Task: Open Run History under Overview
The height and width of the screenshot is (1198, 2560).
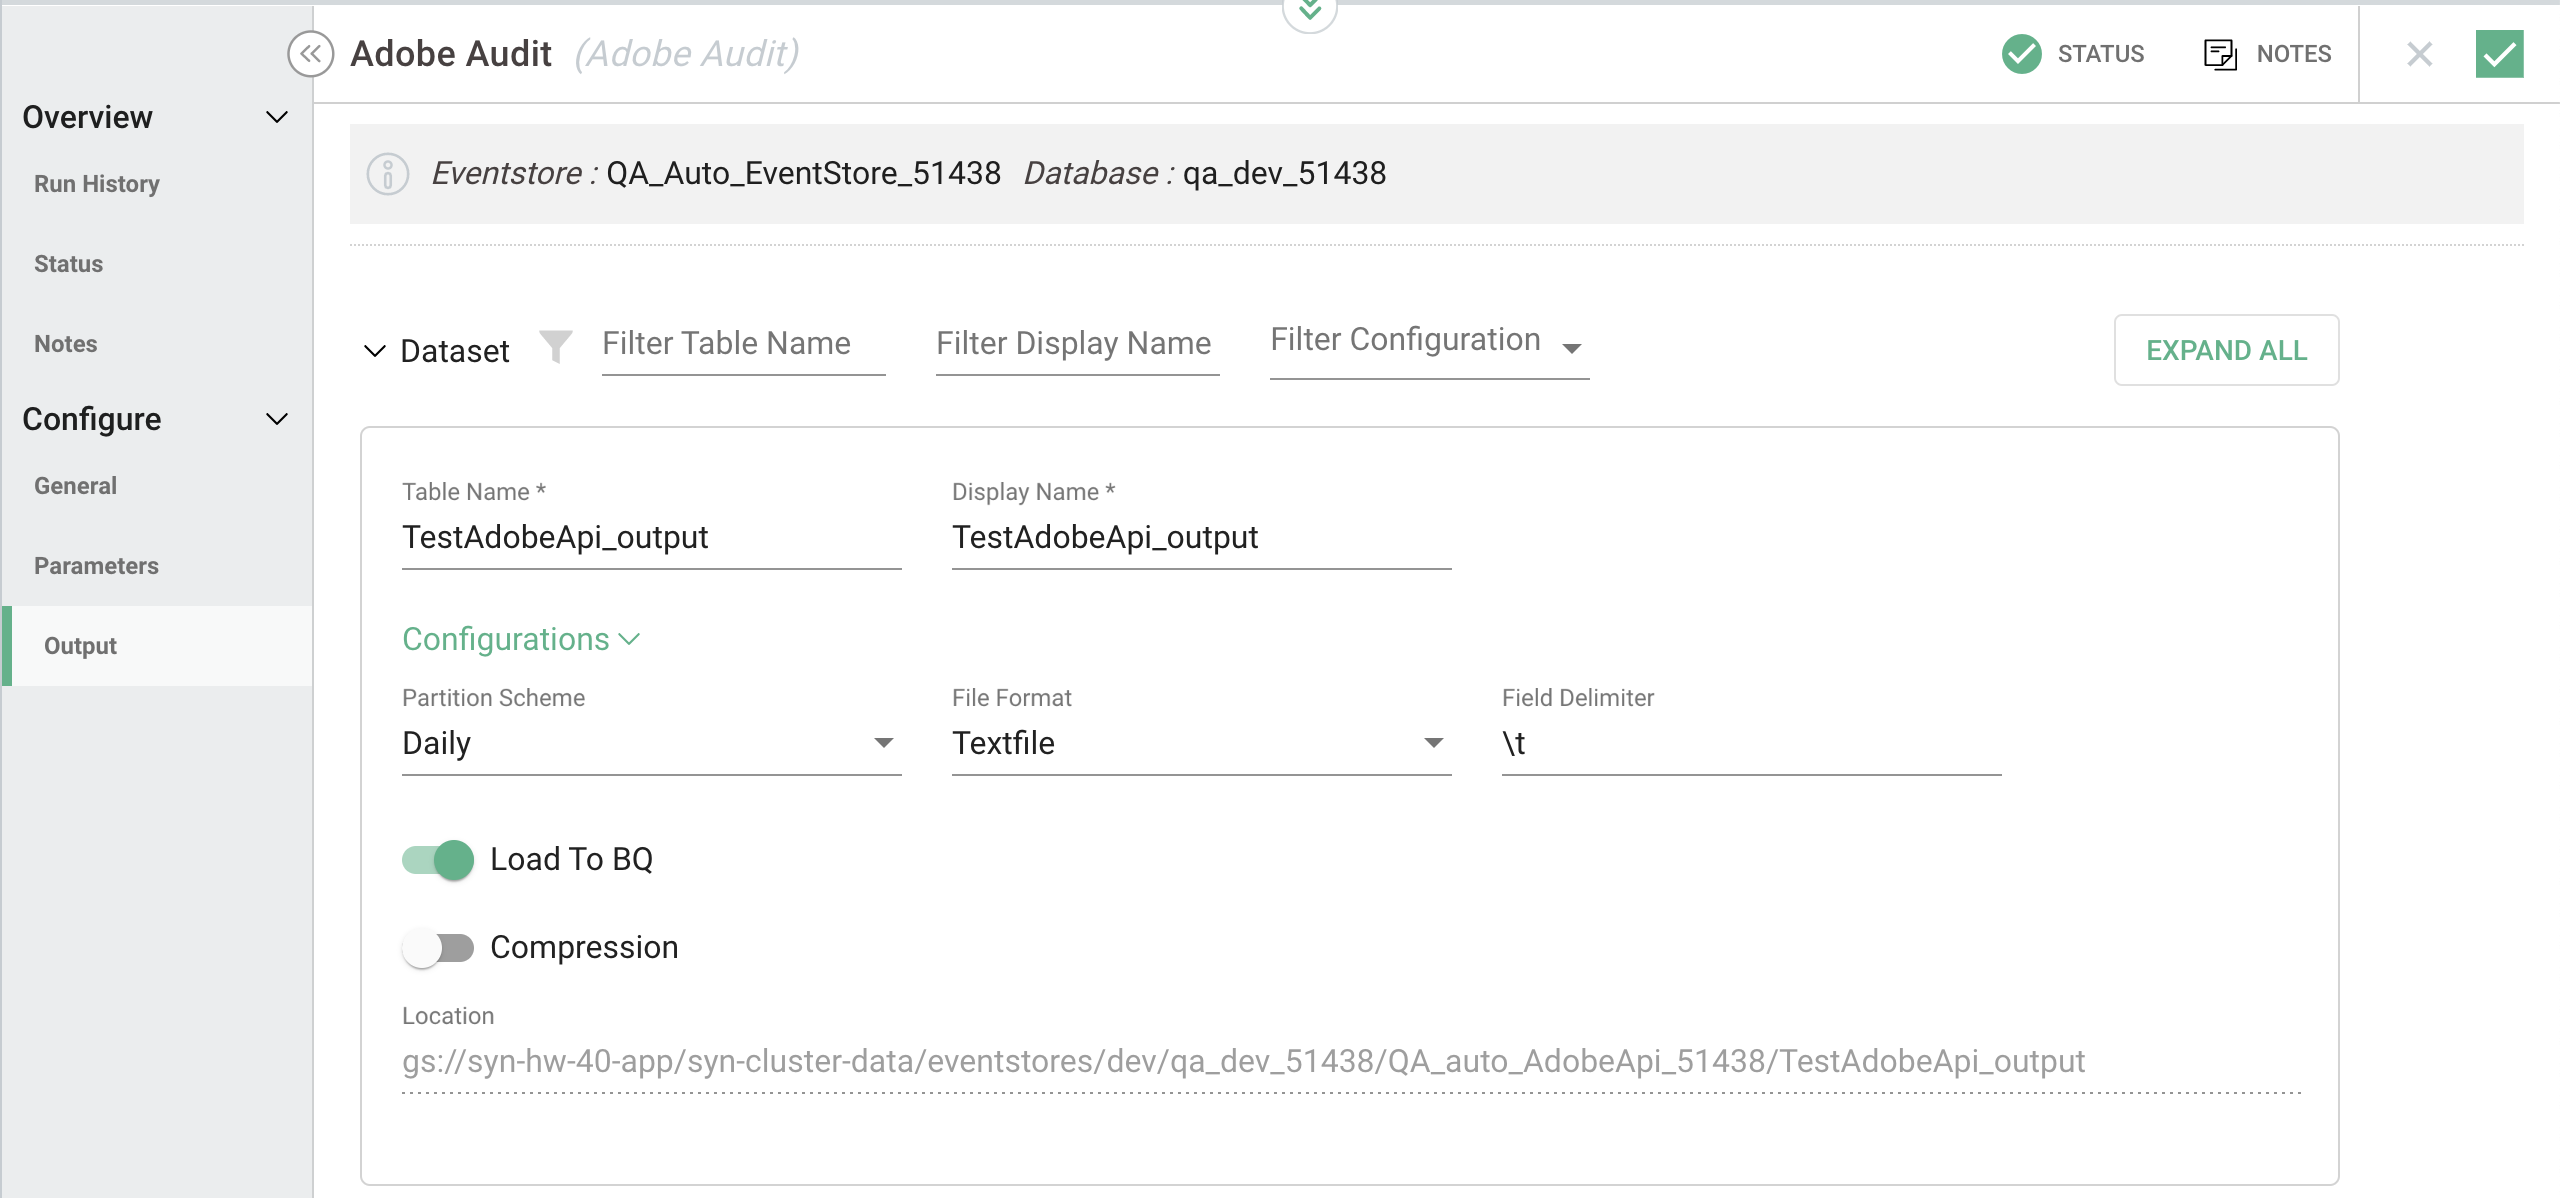Action: point(96,183)
